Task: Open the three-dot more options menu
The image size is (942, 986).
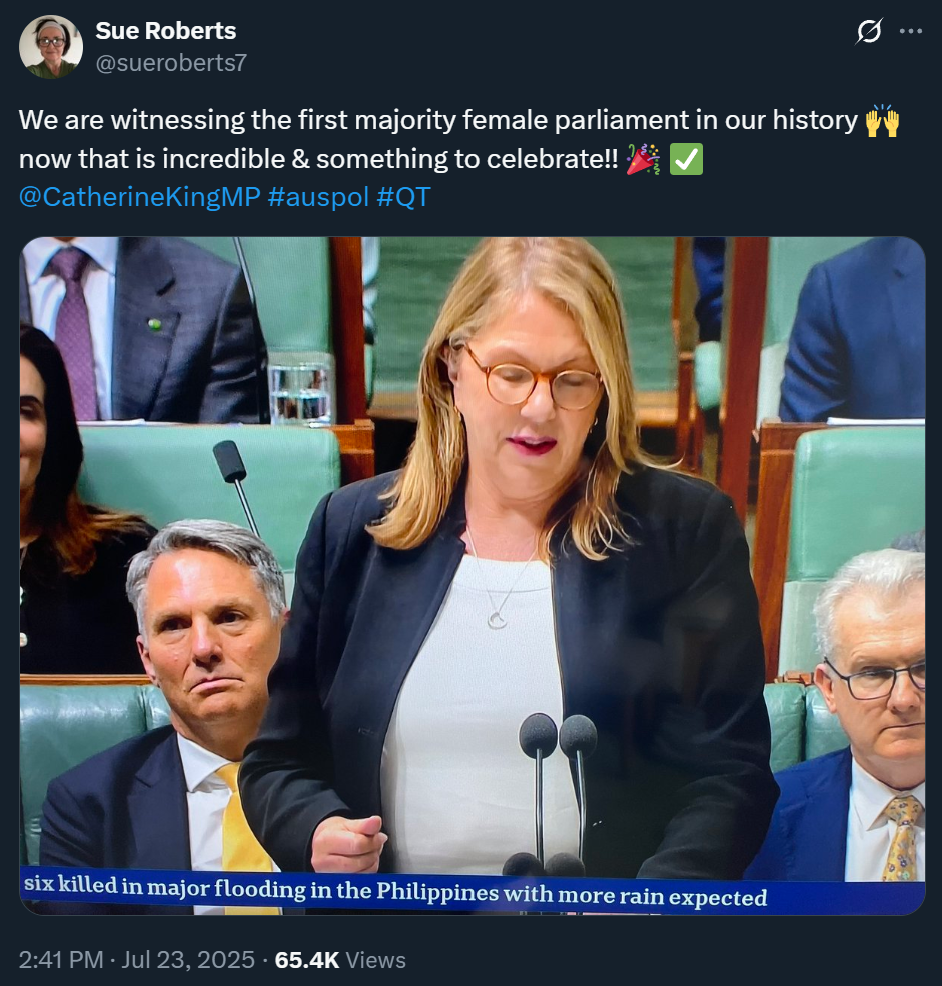Action: pyautogui.click(x=911, y=31)
